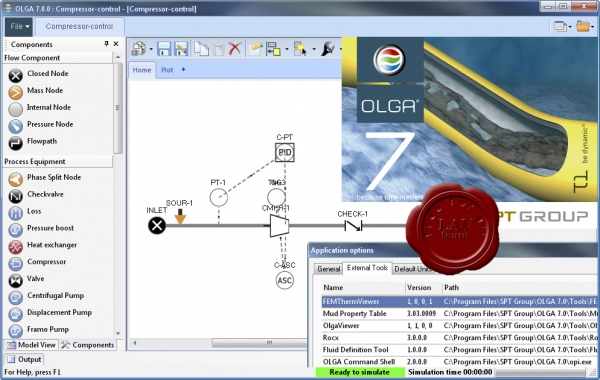The height and width of the screenshot is (380, 600).
Task: Click the Mud Property Table row
Action: click(459, 313)
